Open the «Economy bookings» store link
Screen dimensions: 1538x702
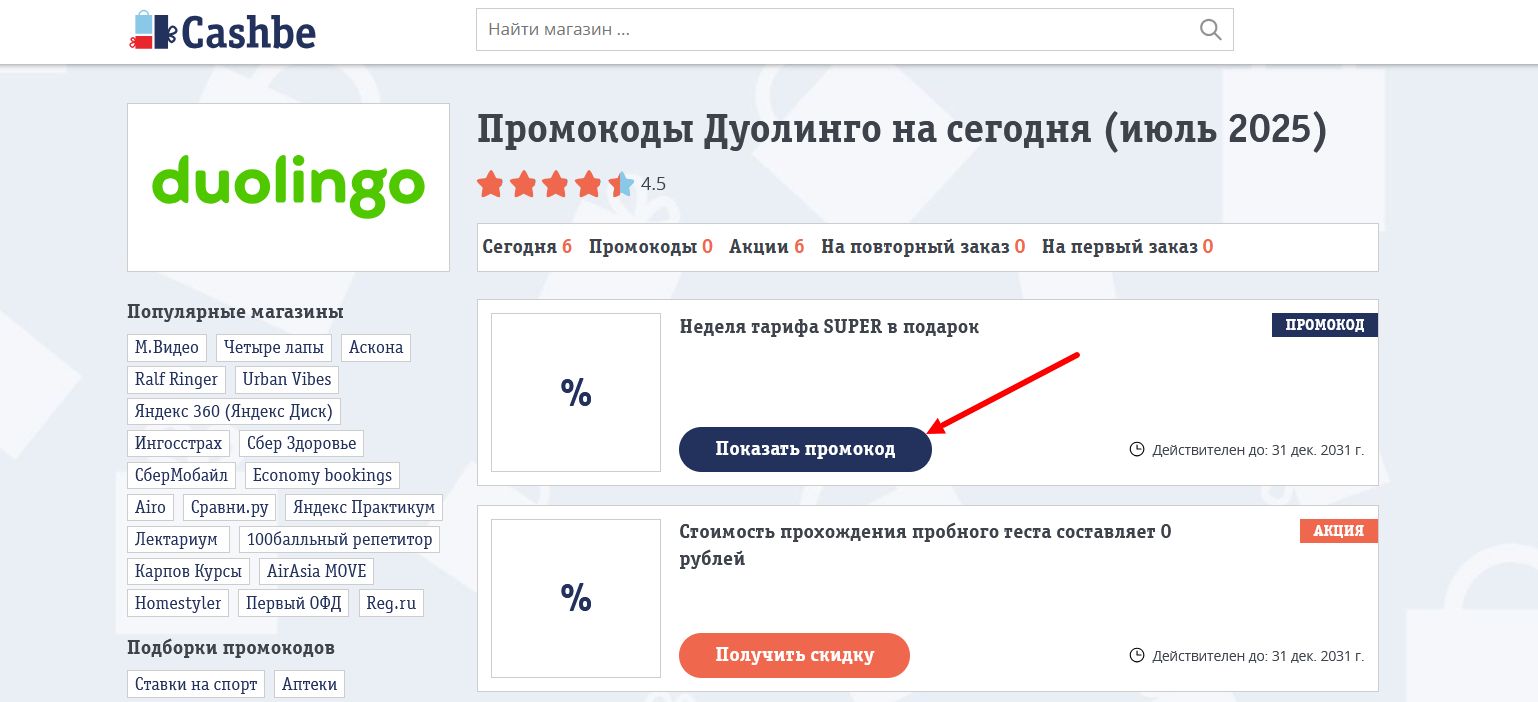pos(322,476)
